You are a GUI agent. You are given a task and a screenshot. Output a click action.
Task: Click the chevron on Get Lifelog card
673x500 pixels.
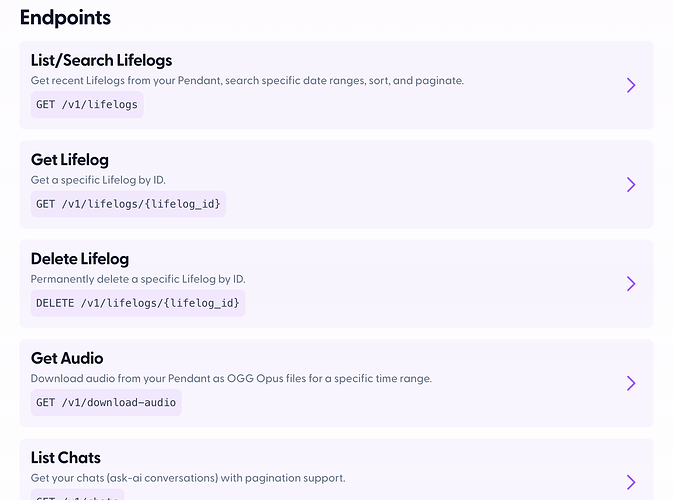click(x=631, y=184)
